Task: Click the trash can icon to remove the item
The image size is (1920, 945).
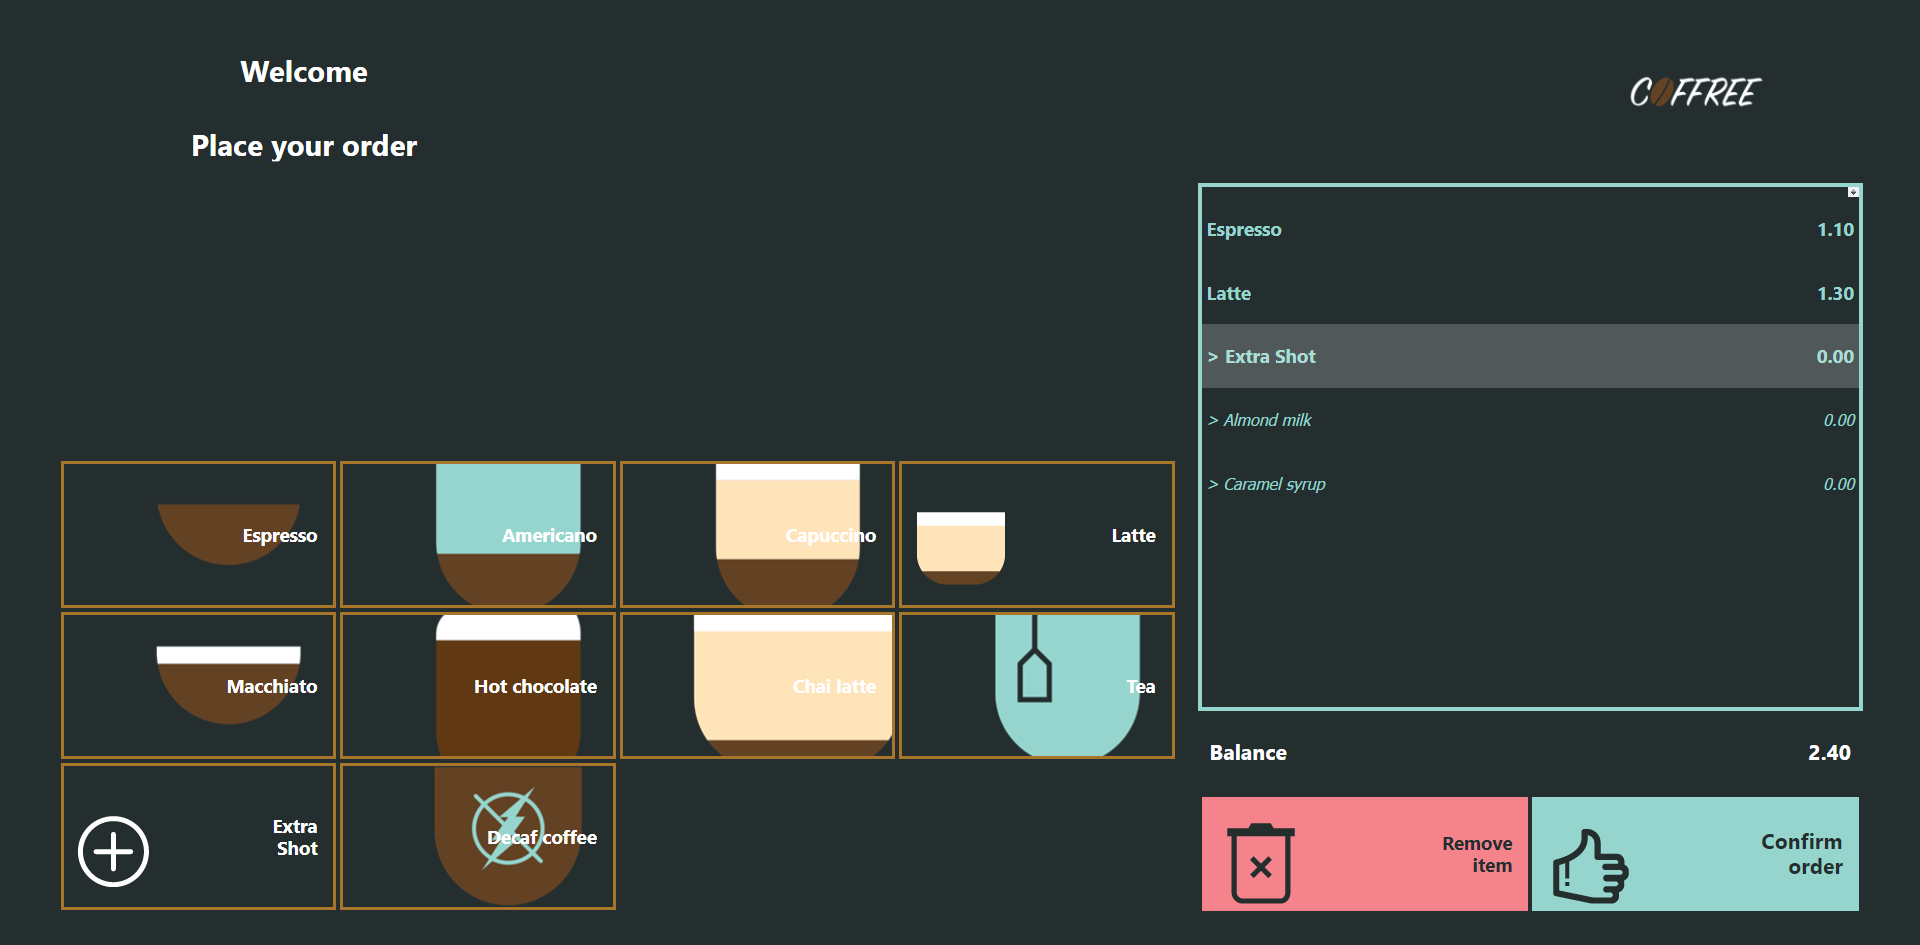Action: 1261,863
